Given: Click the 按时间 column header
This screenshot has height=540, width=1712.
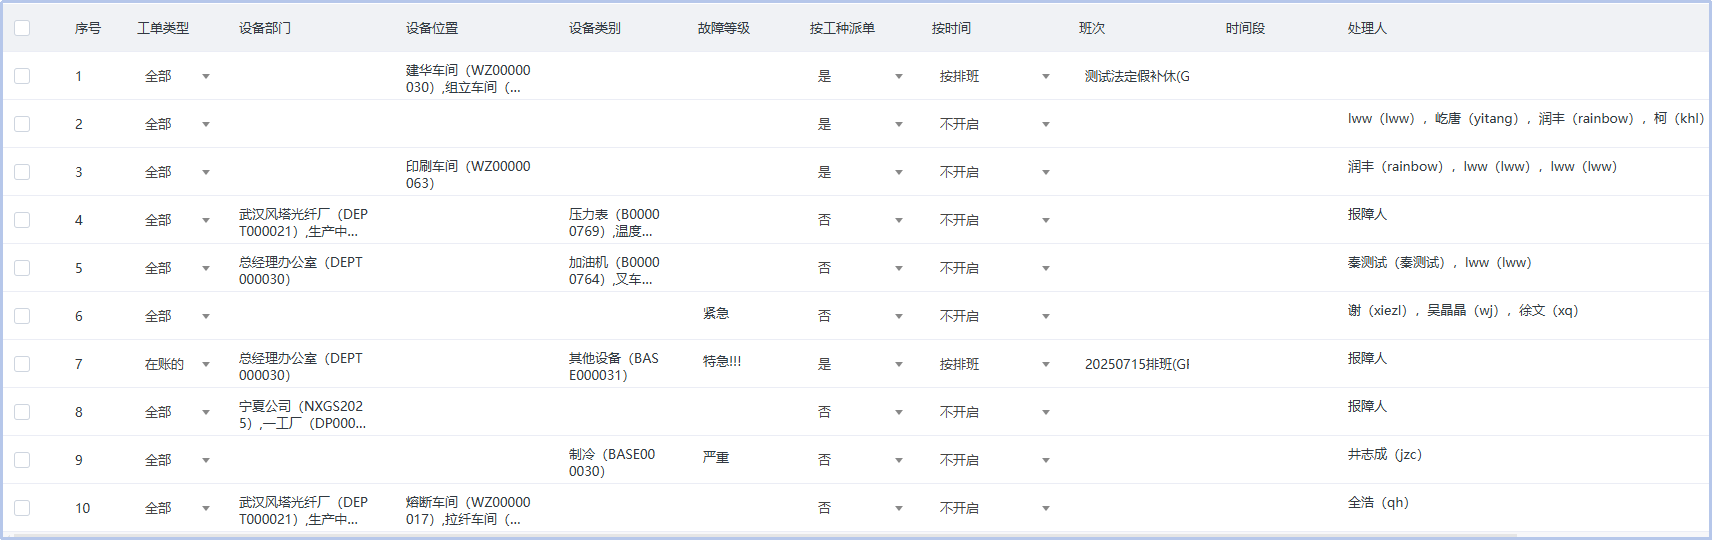Looking at the screenshot, I should [951, 28].
